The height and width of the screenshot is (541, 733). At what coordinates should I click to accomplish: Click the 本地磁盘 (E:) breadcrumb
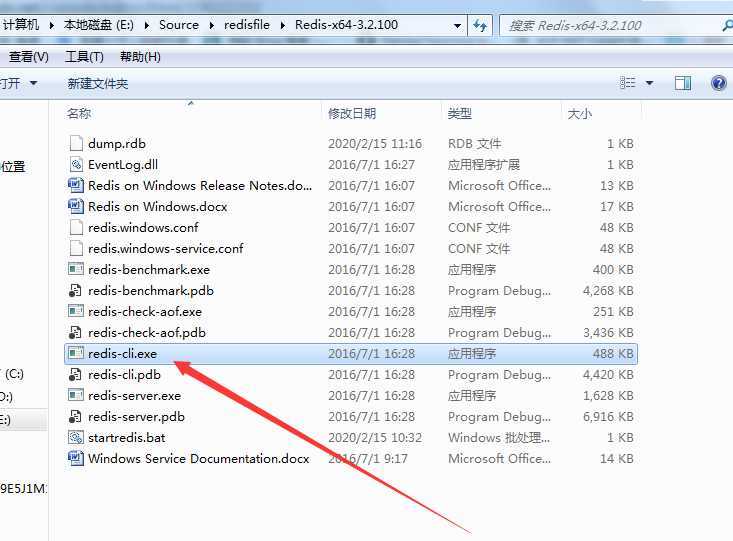99,25
